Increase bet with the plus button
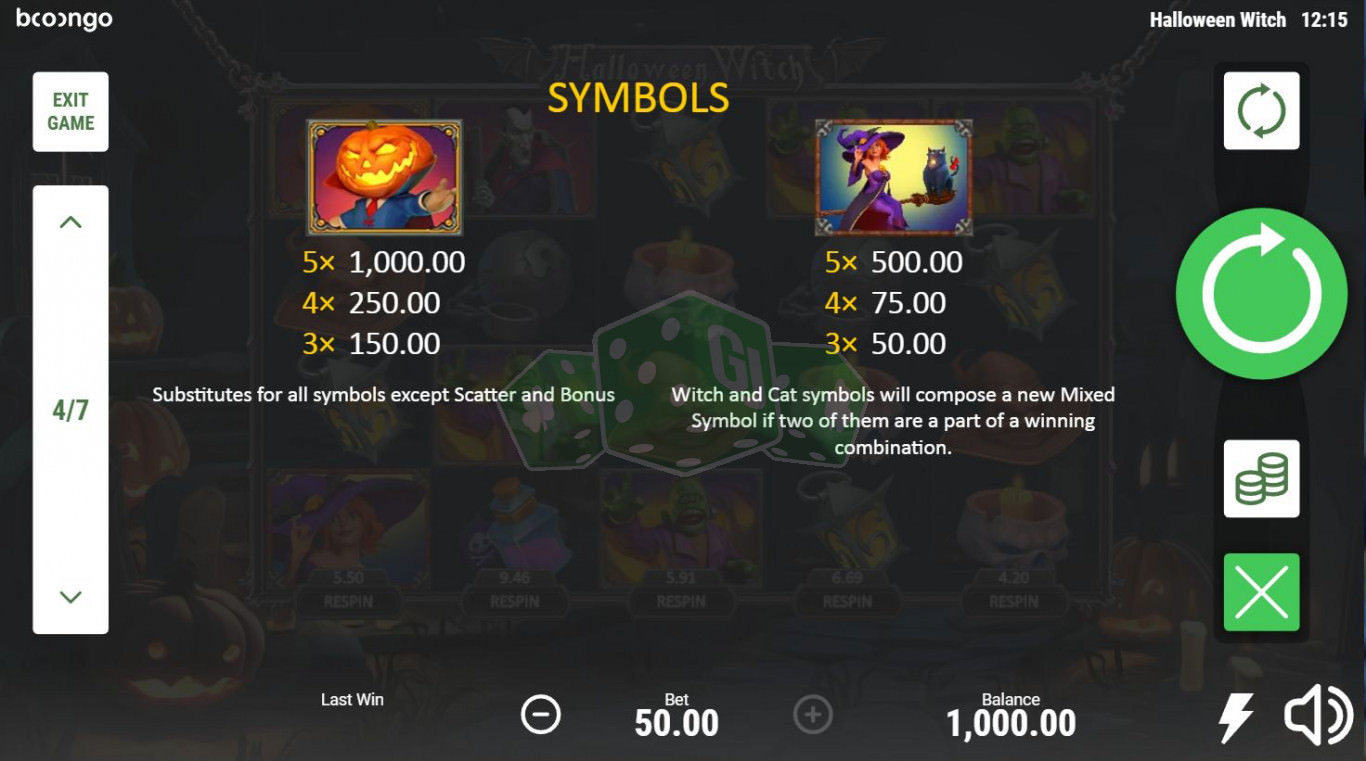This screenshot has width=1366, height=761. coord(813,715)
